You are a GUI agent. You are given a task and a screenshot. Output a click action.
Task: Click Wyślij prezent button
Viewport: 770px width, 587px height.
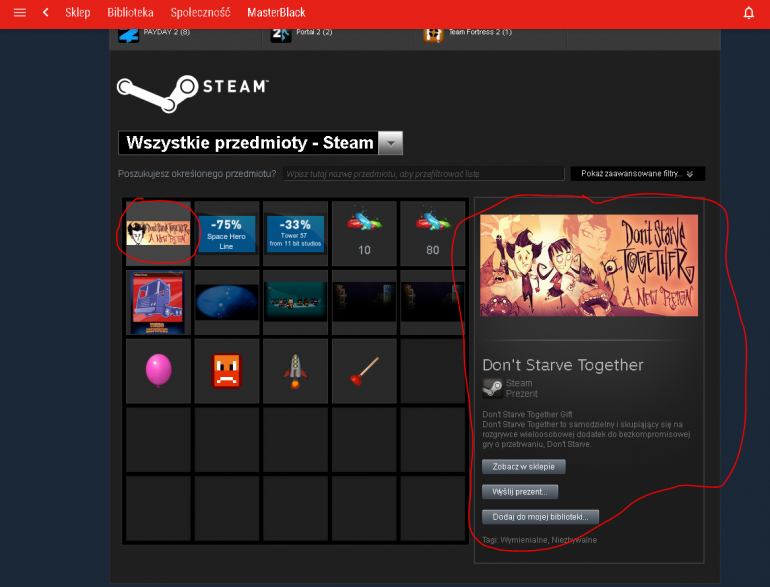click(x=520, y=492)
